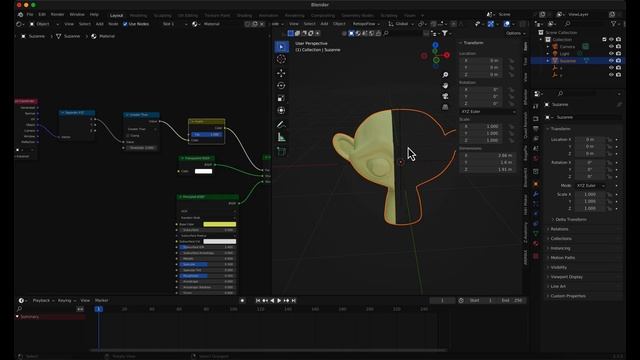Click the white Transparent BSDF color swatch
The width and height of the screenshot is (640, 360).
(x=203, y=171)
